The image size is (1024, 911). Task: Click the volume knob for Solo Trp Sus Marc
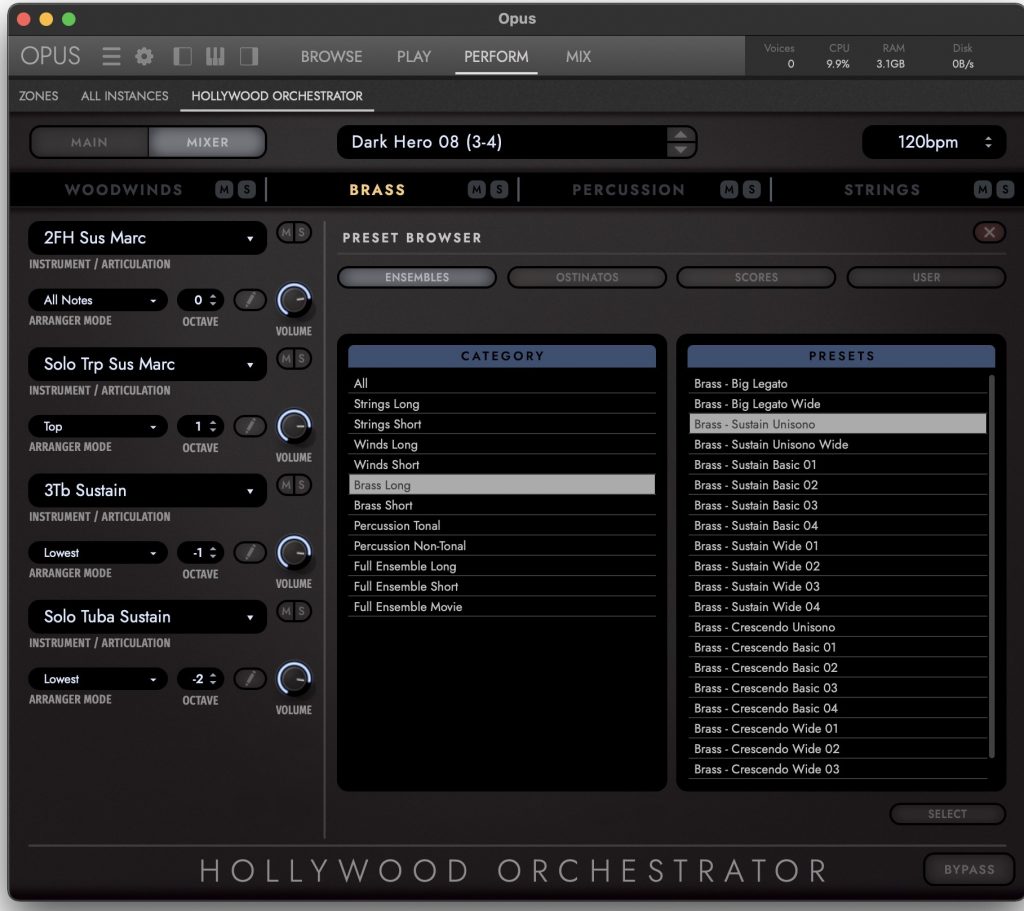tap(294, 426)
